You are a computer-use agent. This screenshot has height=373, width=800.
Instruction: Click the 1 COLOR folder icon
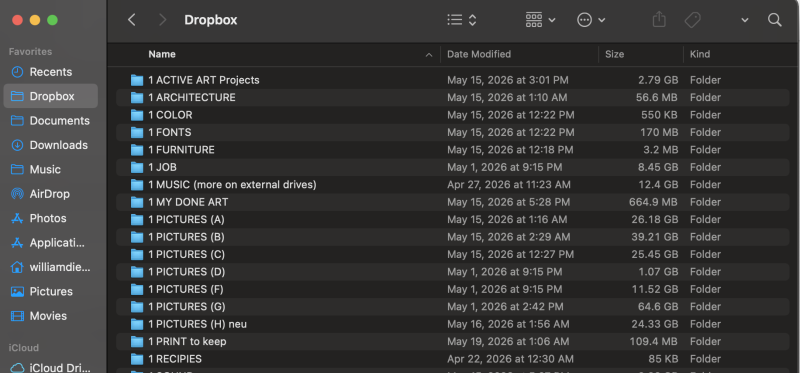click(137, 115)
